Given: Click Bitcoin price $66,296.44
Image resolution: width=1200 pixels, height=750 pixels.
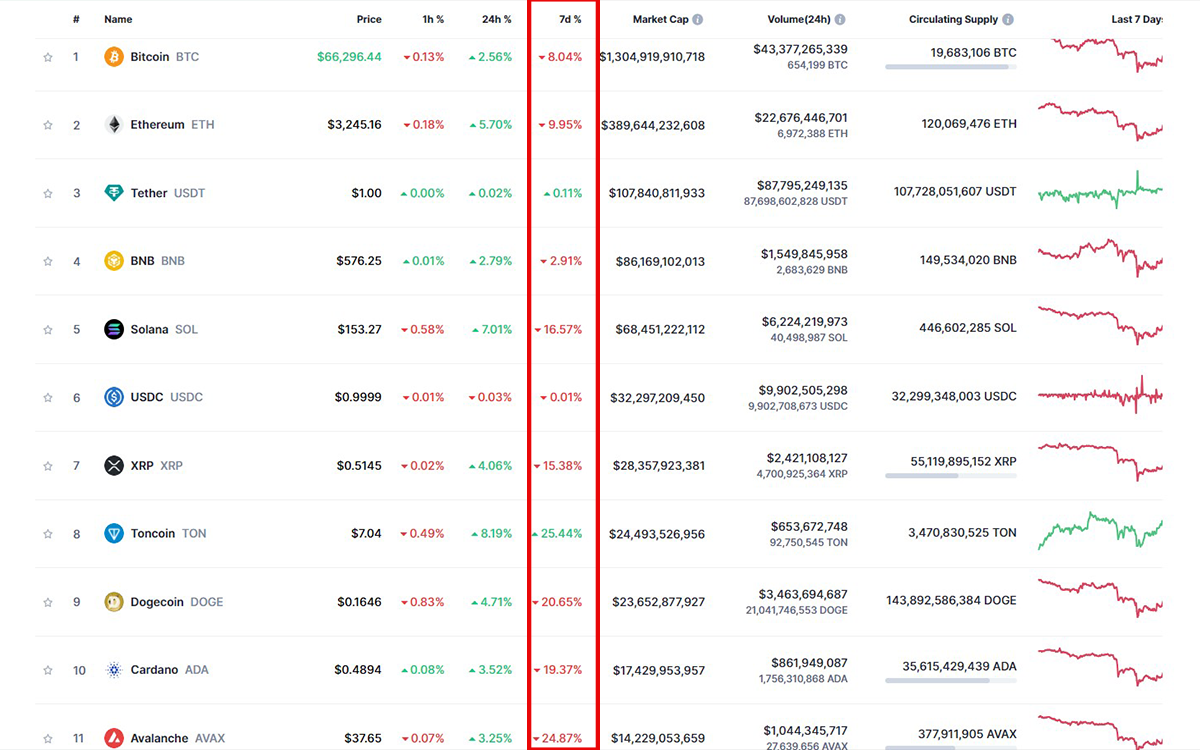Looking at the screenshot, I should [349, 57].
